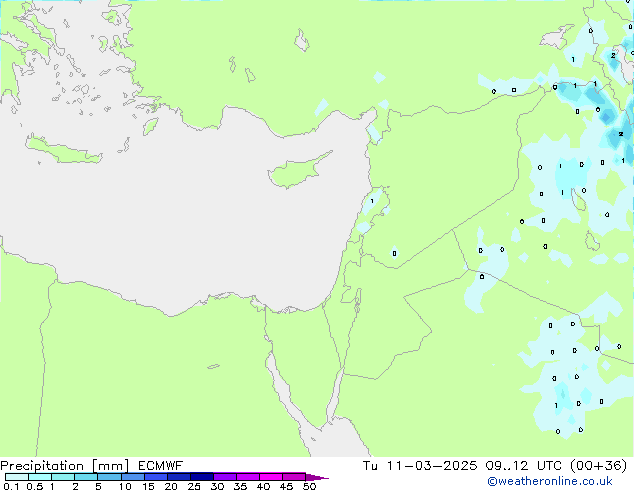Click the legend value "40"
Image resolution: width=634 pixels, height=490 pixels.
tap(263, 486)
